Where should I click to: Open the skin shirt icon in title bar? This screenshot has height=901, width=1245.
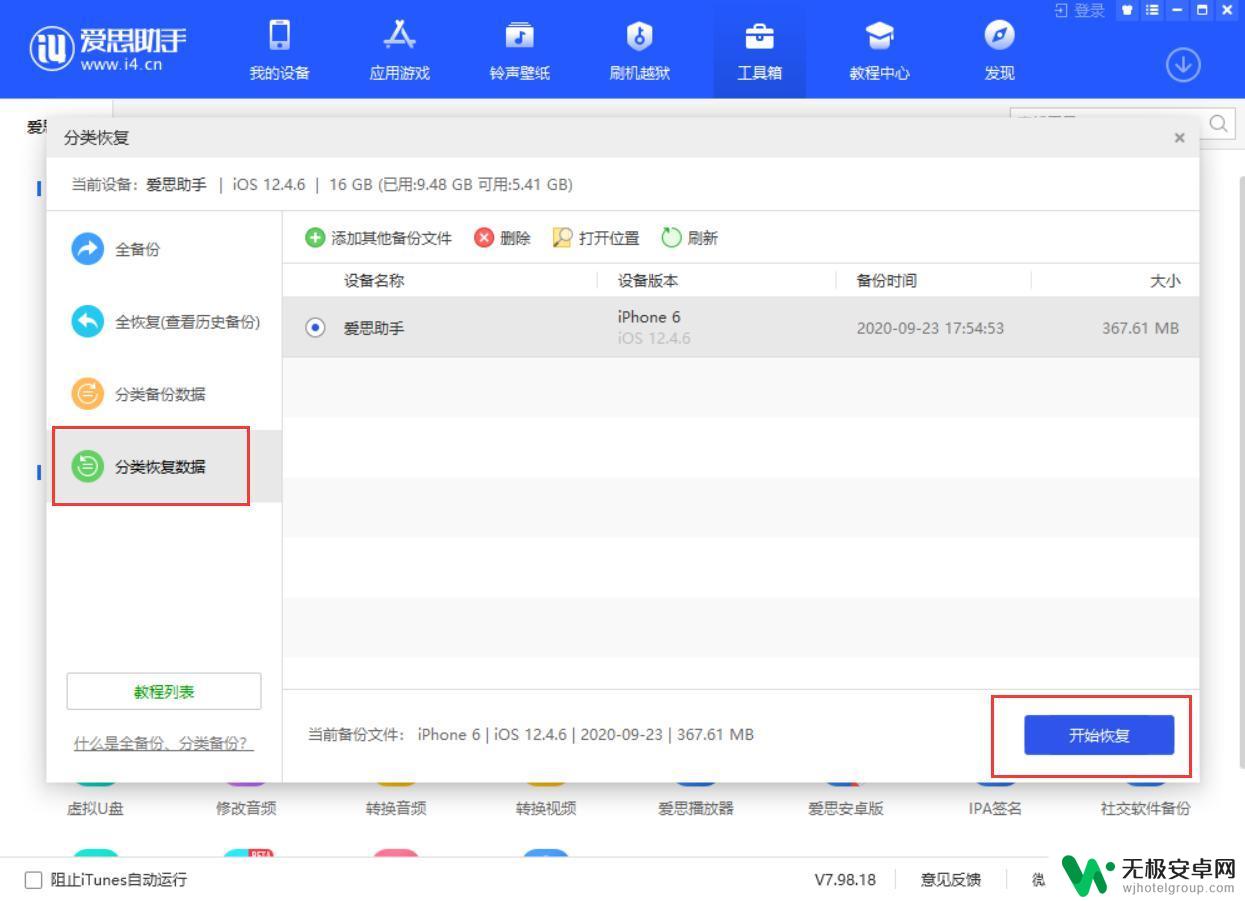pos(1129,10)
